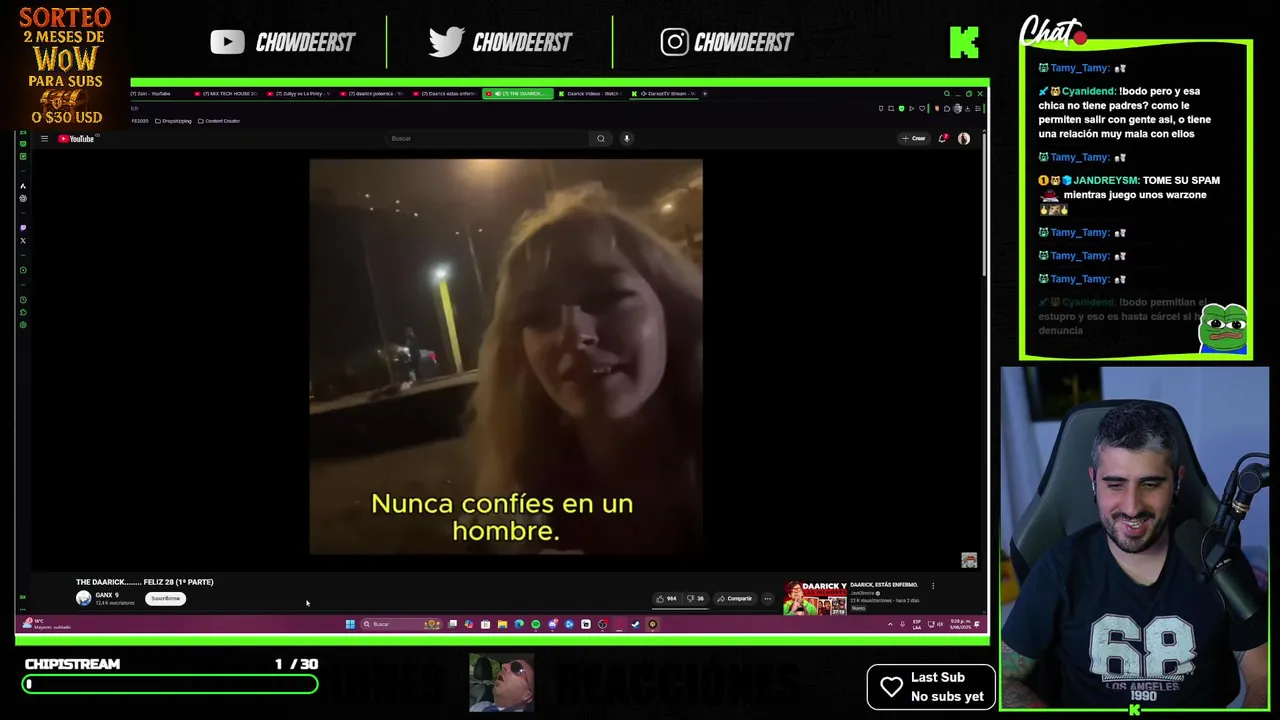The image size is (1280, 720).
Task: Click JANDREYSM username in chat
Action: coord(1105,180)
